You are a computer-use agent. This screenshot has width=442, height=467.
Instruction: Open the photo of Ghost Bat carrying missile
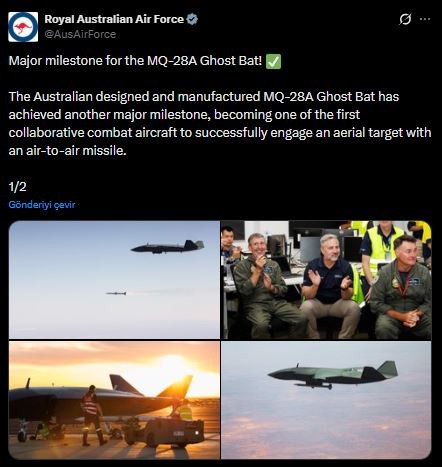click(326, 400)
